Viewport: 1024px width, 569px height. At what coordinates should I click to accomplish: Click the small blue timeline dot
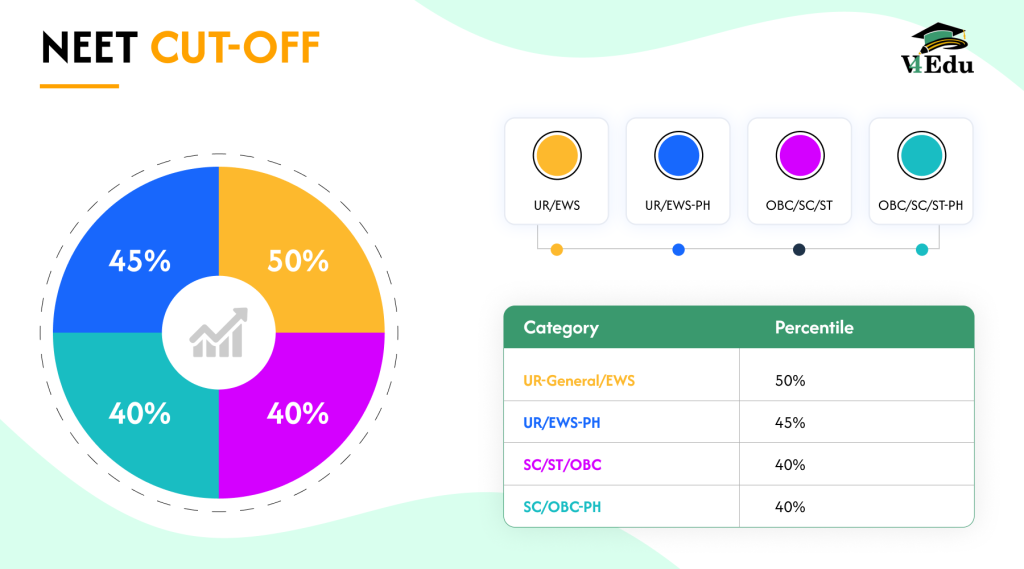tap(678, 250)
